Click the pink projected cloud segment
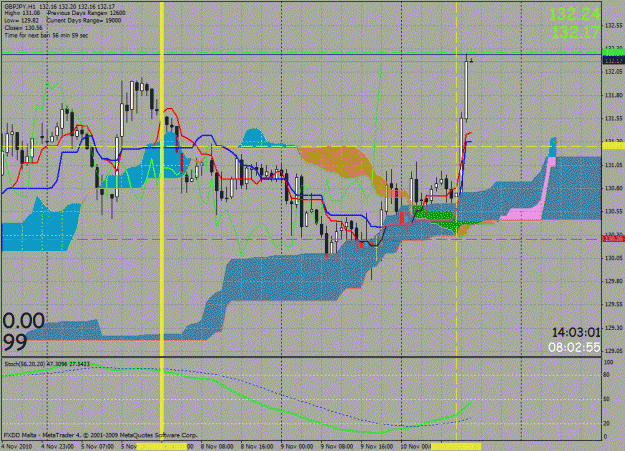Image resolution: width=625 pixels, height=451 pixels. [x=530, y=211]
